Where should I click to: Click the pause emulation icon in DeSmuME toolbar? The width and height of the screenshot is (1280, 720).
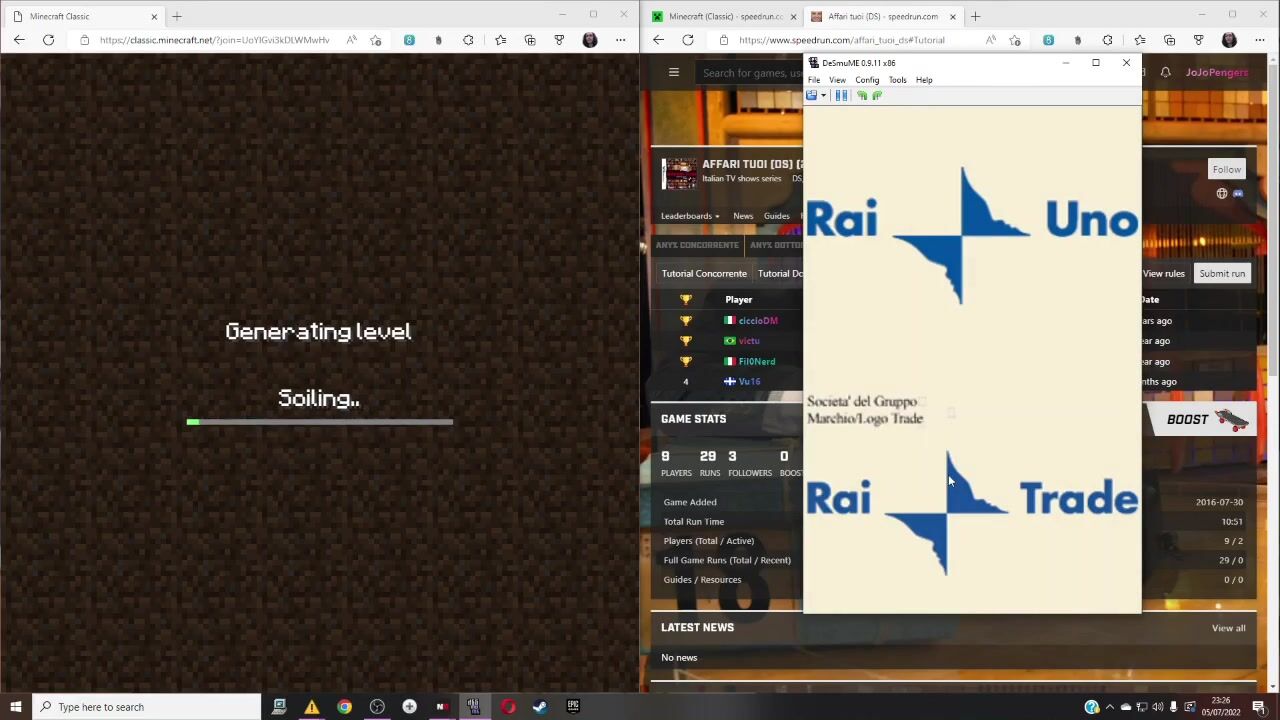click(841, 95)
